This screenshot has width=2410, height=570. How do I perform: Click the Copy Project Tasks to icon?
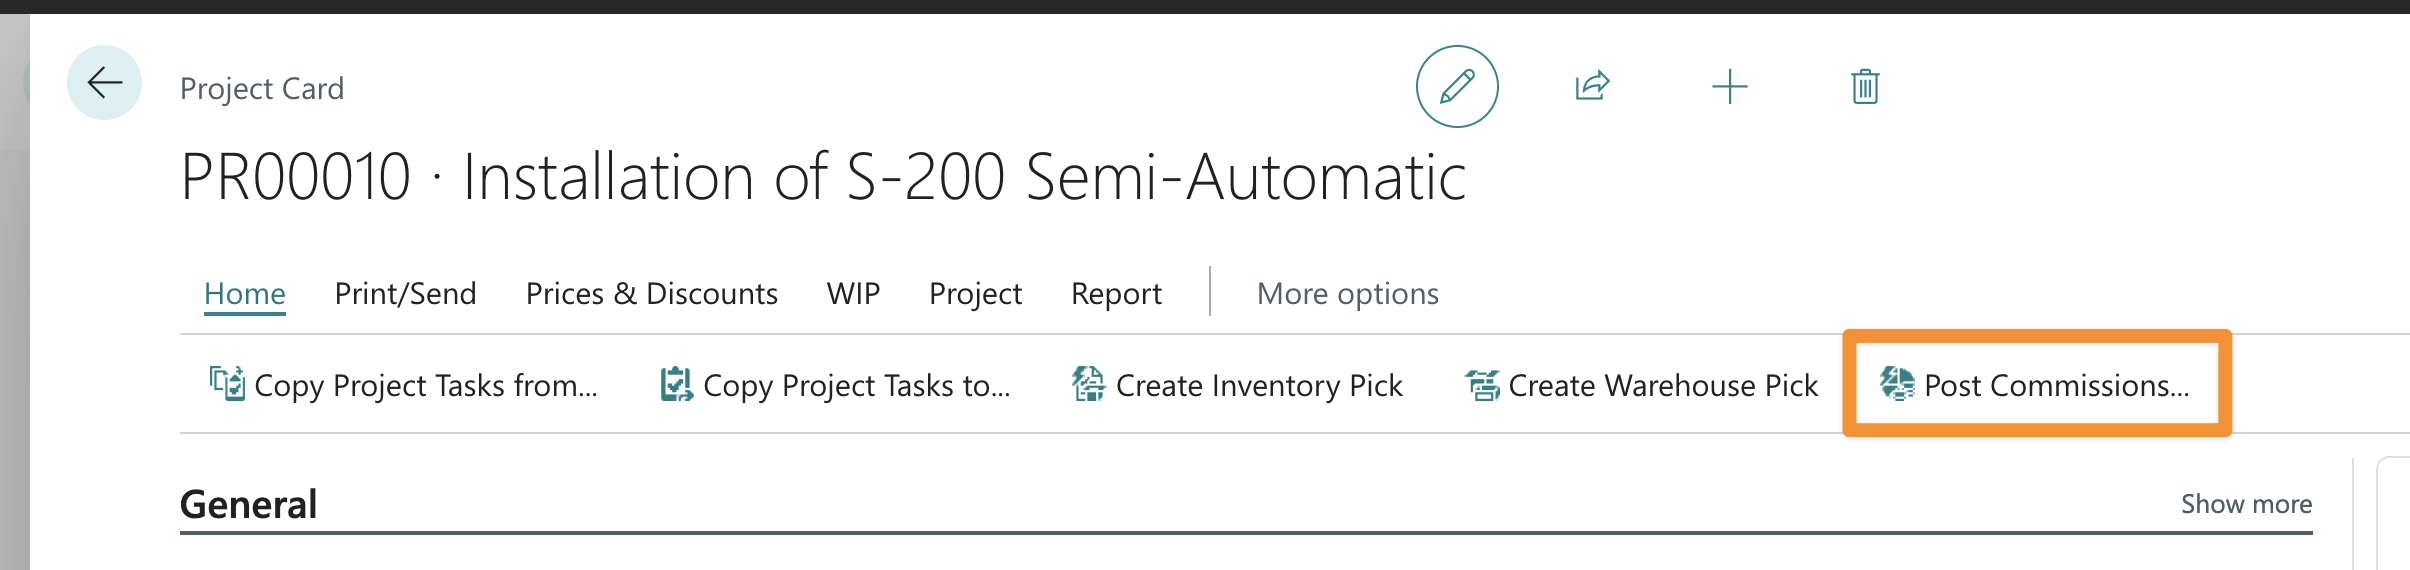coord(676,384)
